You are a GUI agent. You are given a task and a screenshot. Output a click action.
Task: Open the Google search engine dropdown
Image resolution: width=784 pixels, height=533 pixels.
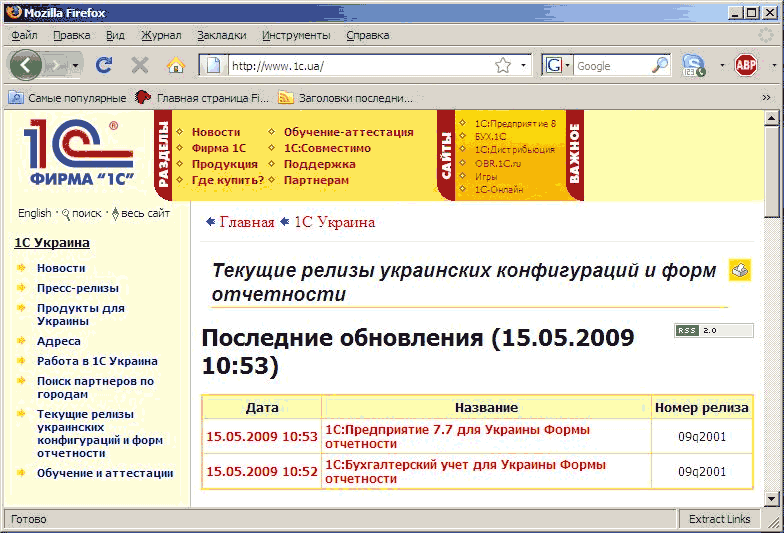pyautogui.click(x=558, y=66)
